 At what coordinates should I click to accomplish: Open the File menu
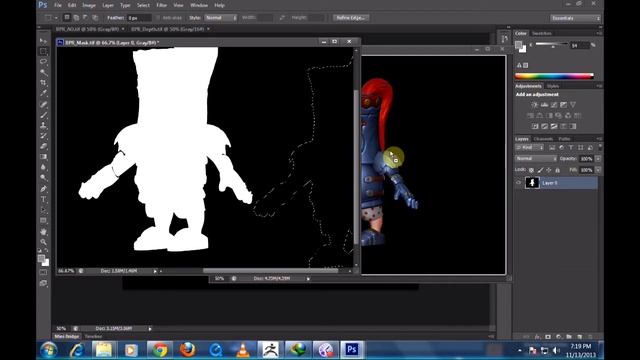58,5
